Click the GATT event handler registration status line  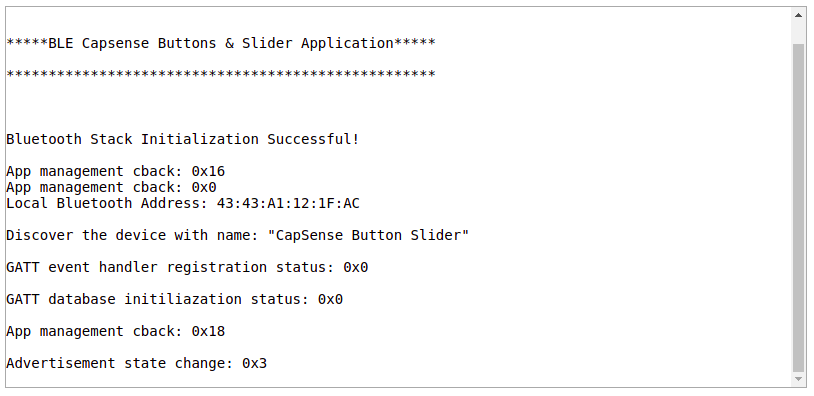point(187,267)
